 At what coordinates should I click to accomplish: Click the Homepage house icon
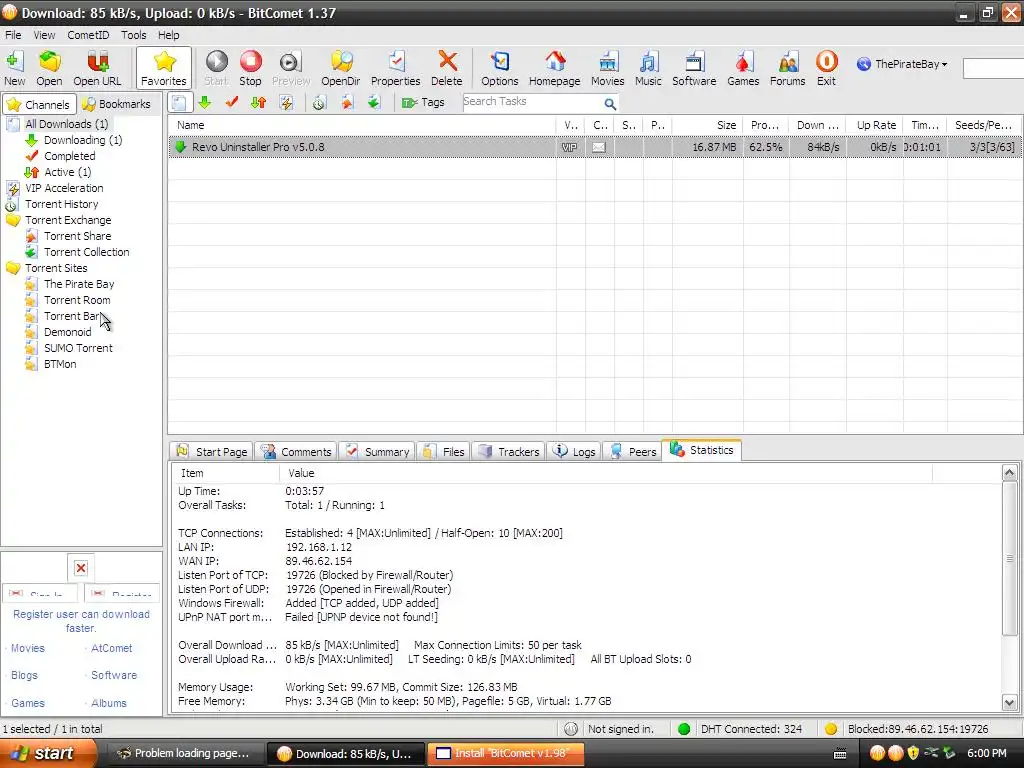[x=554, y=68]
